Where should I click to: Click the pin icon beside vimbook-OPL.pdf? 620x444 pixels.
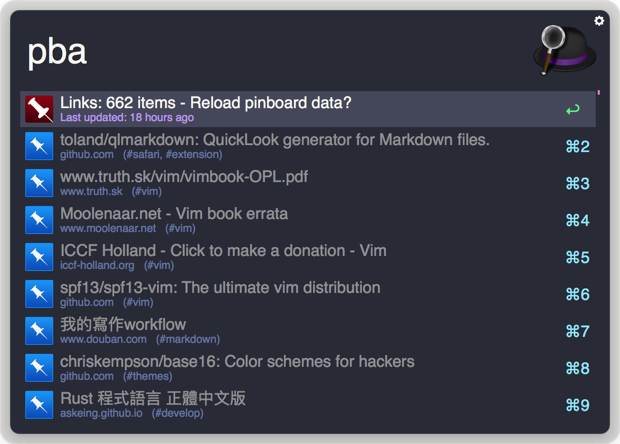coord(39,183)
